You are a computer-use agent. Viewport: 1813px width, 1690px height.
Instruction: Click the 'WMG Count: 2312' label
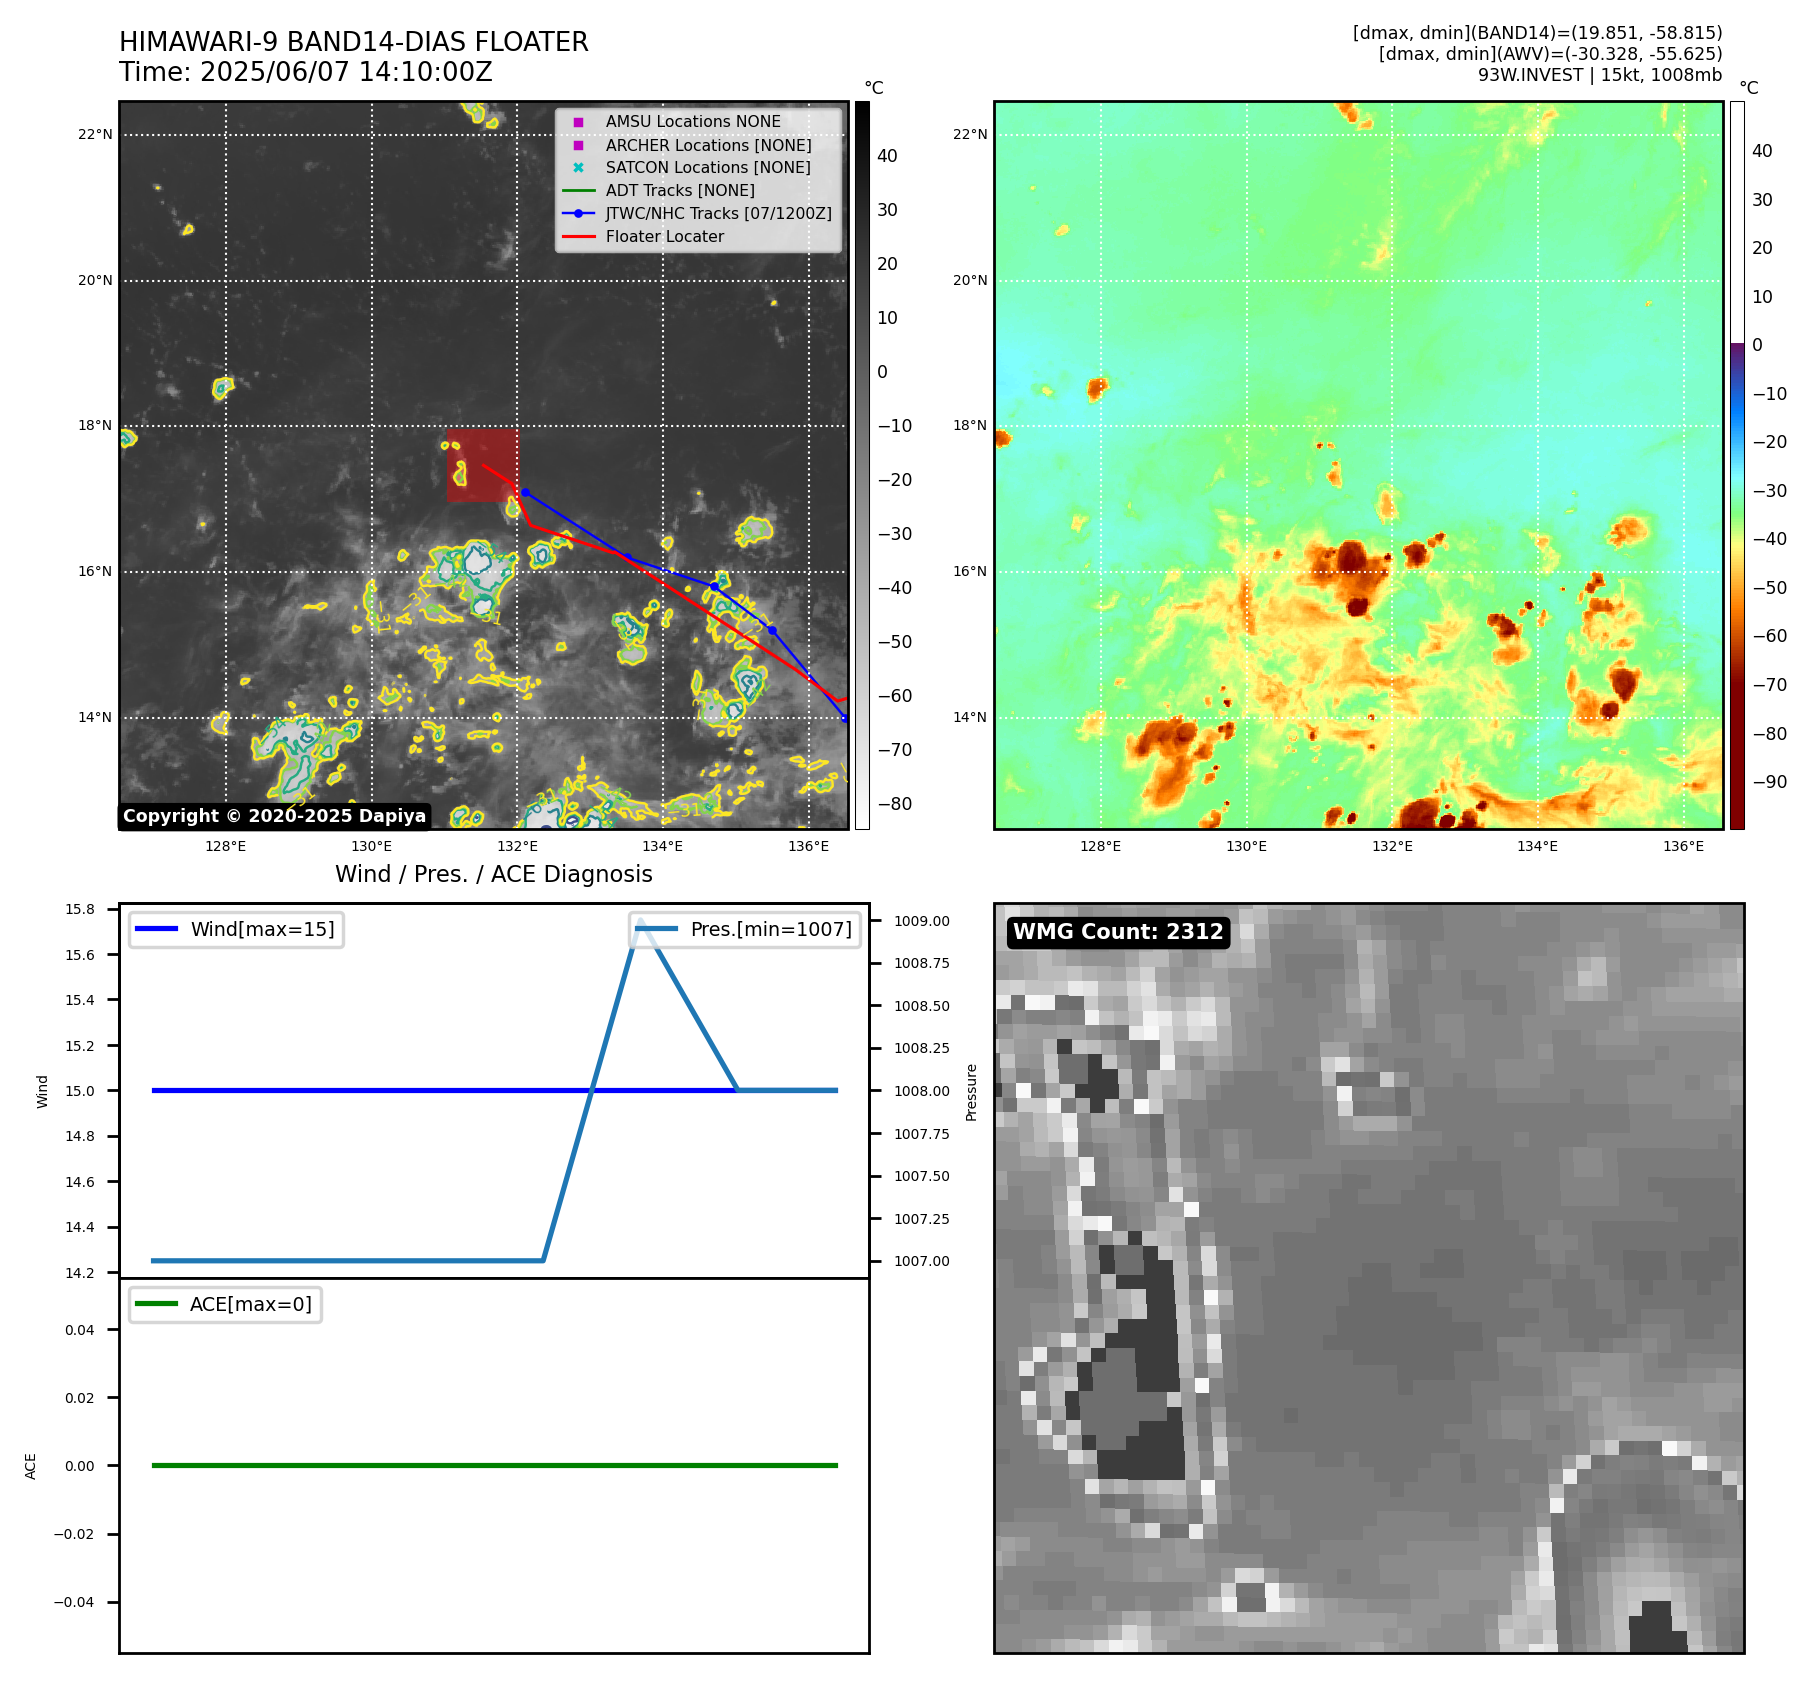tap(1118, 932)
